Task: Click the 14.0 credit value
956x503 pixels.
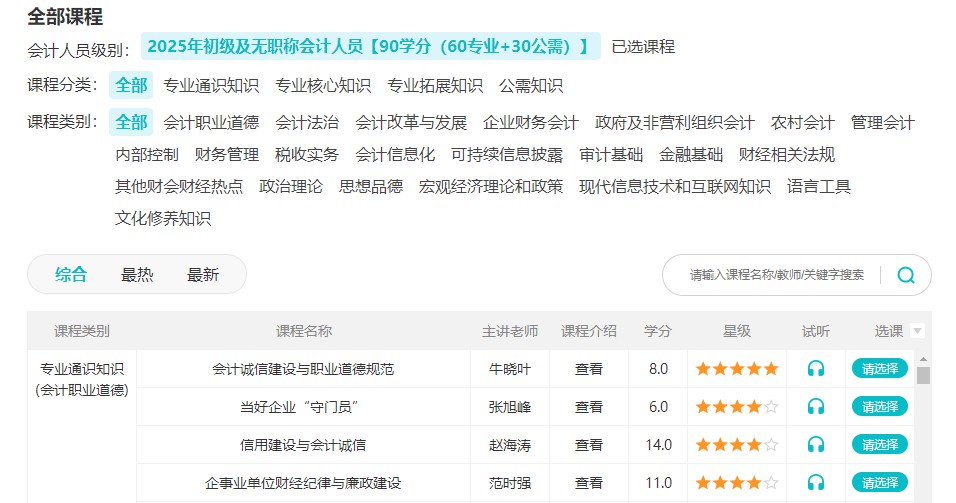Action: click(658, 444)
